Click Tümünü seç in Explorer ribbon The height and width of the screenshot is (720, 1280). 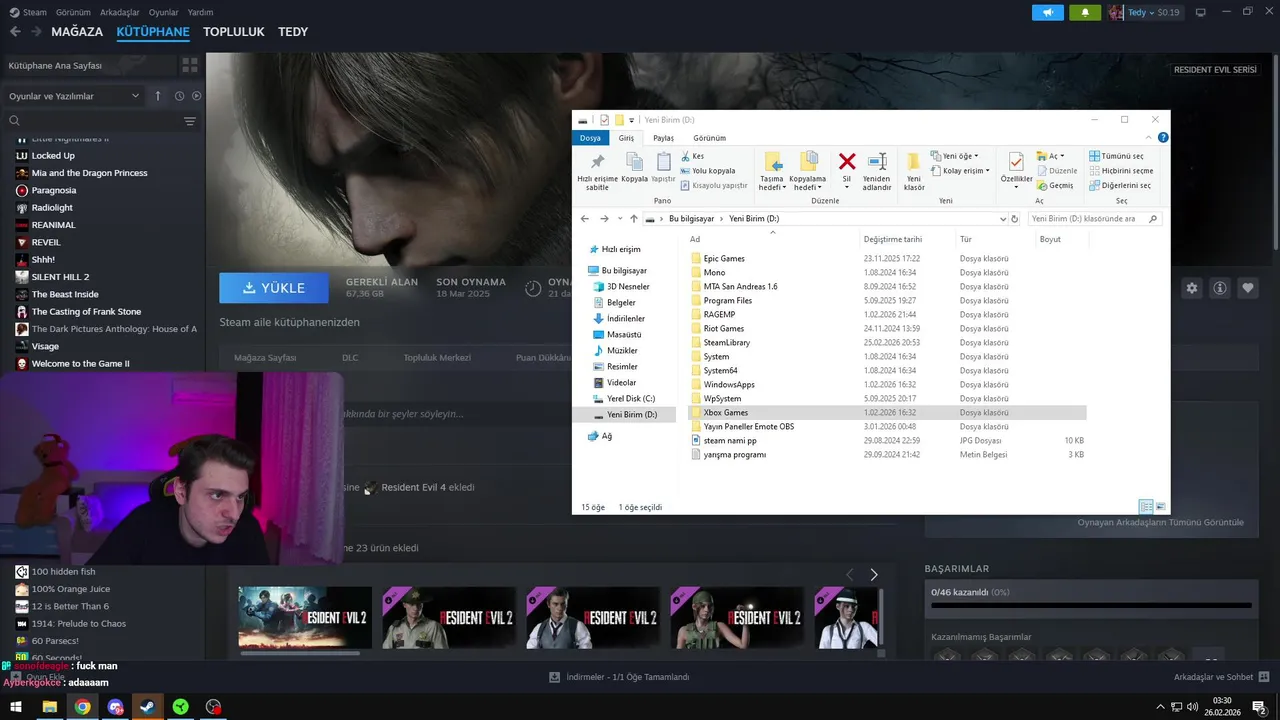(x=1116, y=156)
